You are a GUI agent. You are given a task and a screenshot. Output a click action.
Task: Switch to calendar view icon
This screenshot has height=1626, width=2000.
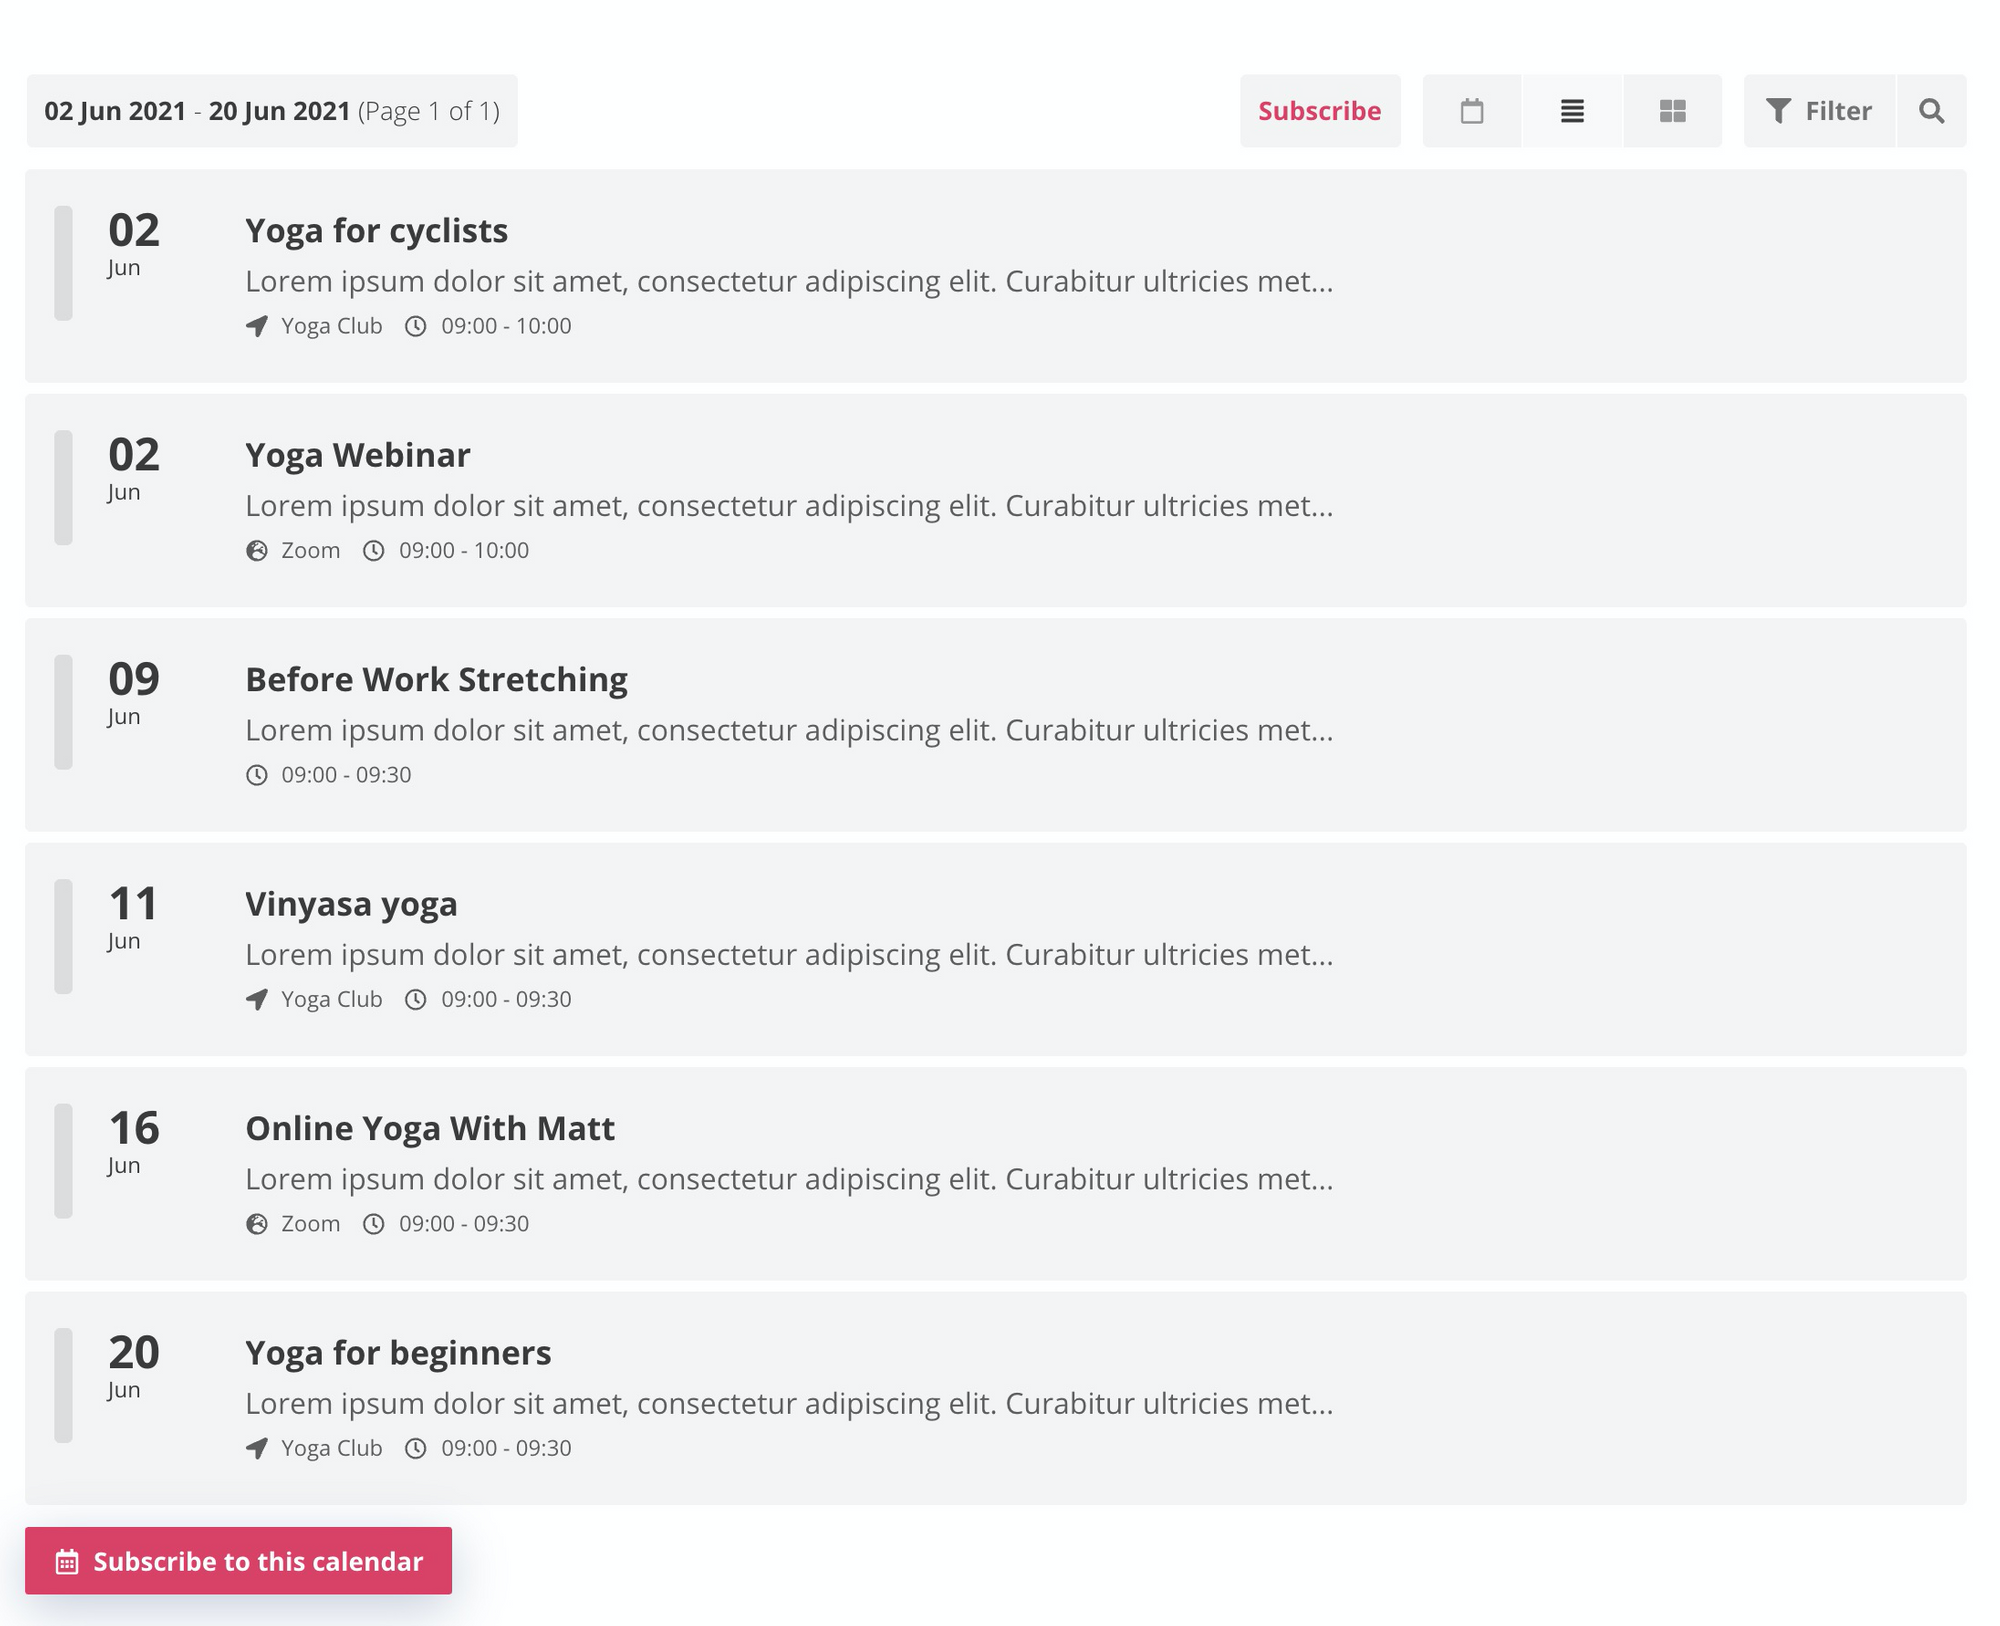coord(1471,110)
